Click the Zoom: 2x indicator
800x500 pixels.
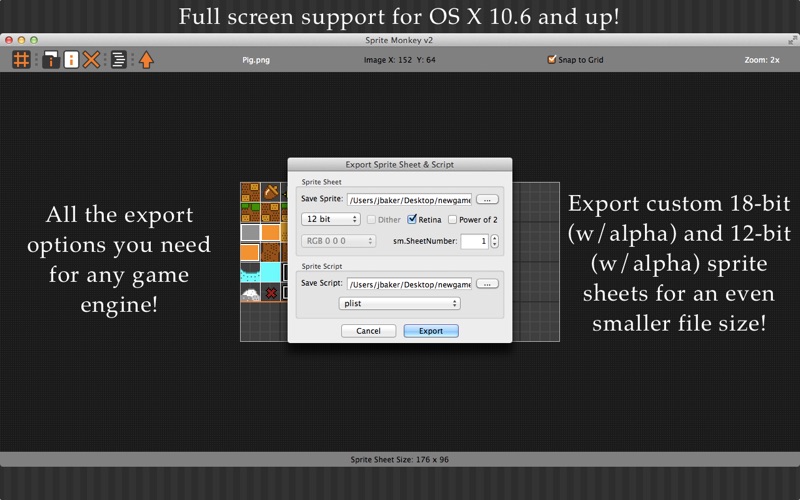click(x=762, y=60)
